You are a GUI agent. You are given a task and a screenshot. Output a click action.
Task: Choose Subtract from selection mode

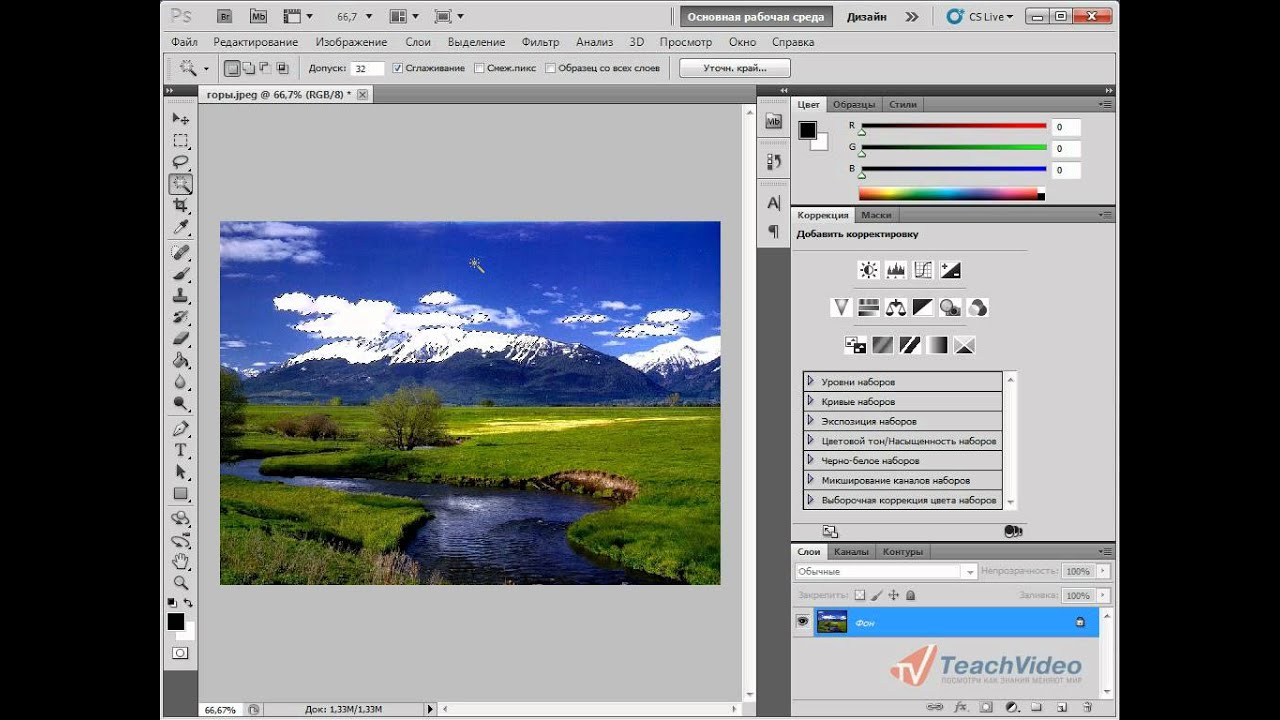click(x=265, y=68)
